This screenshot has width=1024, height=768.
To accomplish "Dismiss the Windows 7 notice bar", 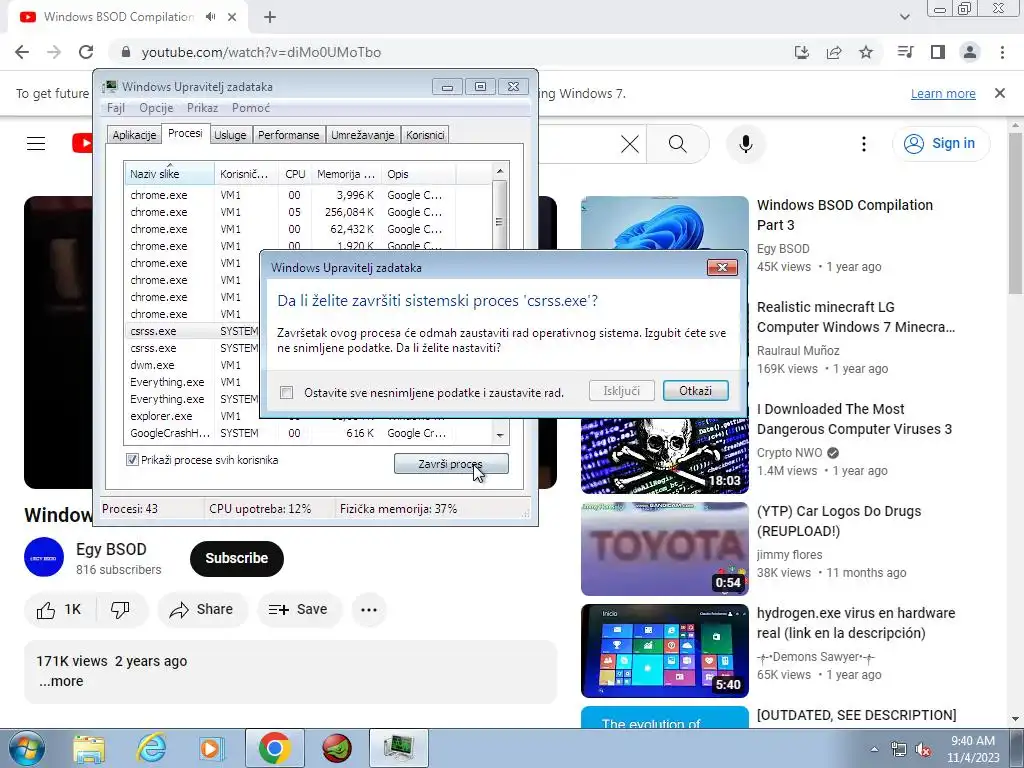I will coord(1000,93).
